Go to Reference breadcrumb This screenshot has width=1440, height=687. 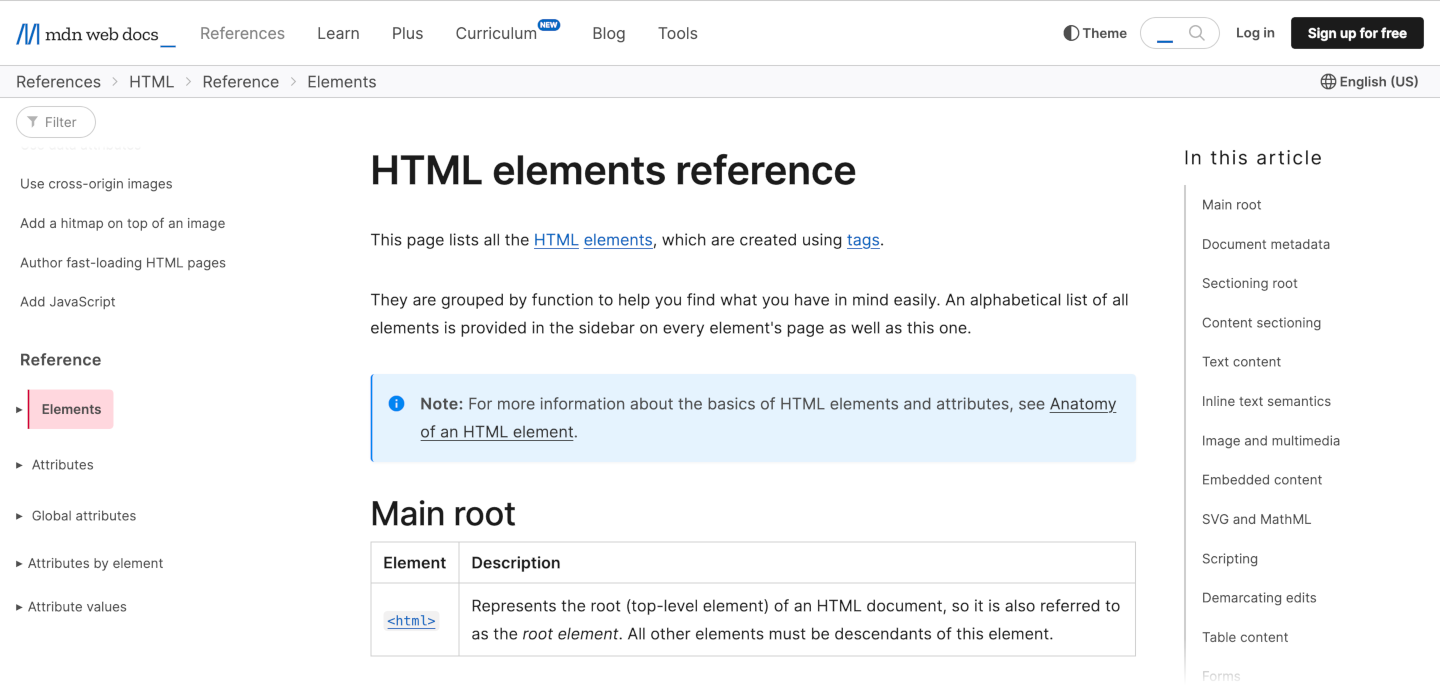240,82
